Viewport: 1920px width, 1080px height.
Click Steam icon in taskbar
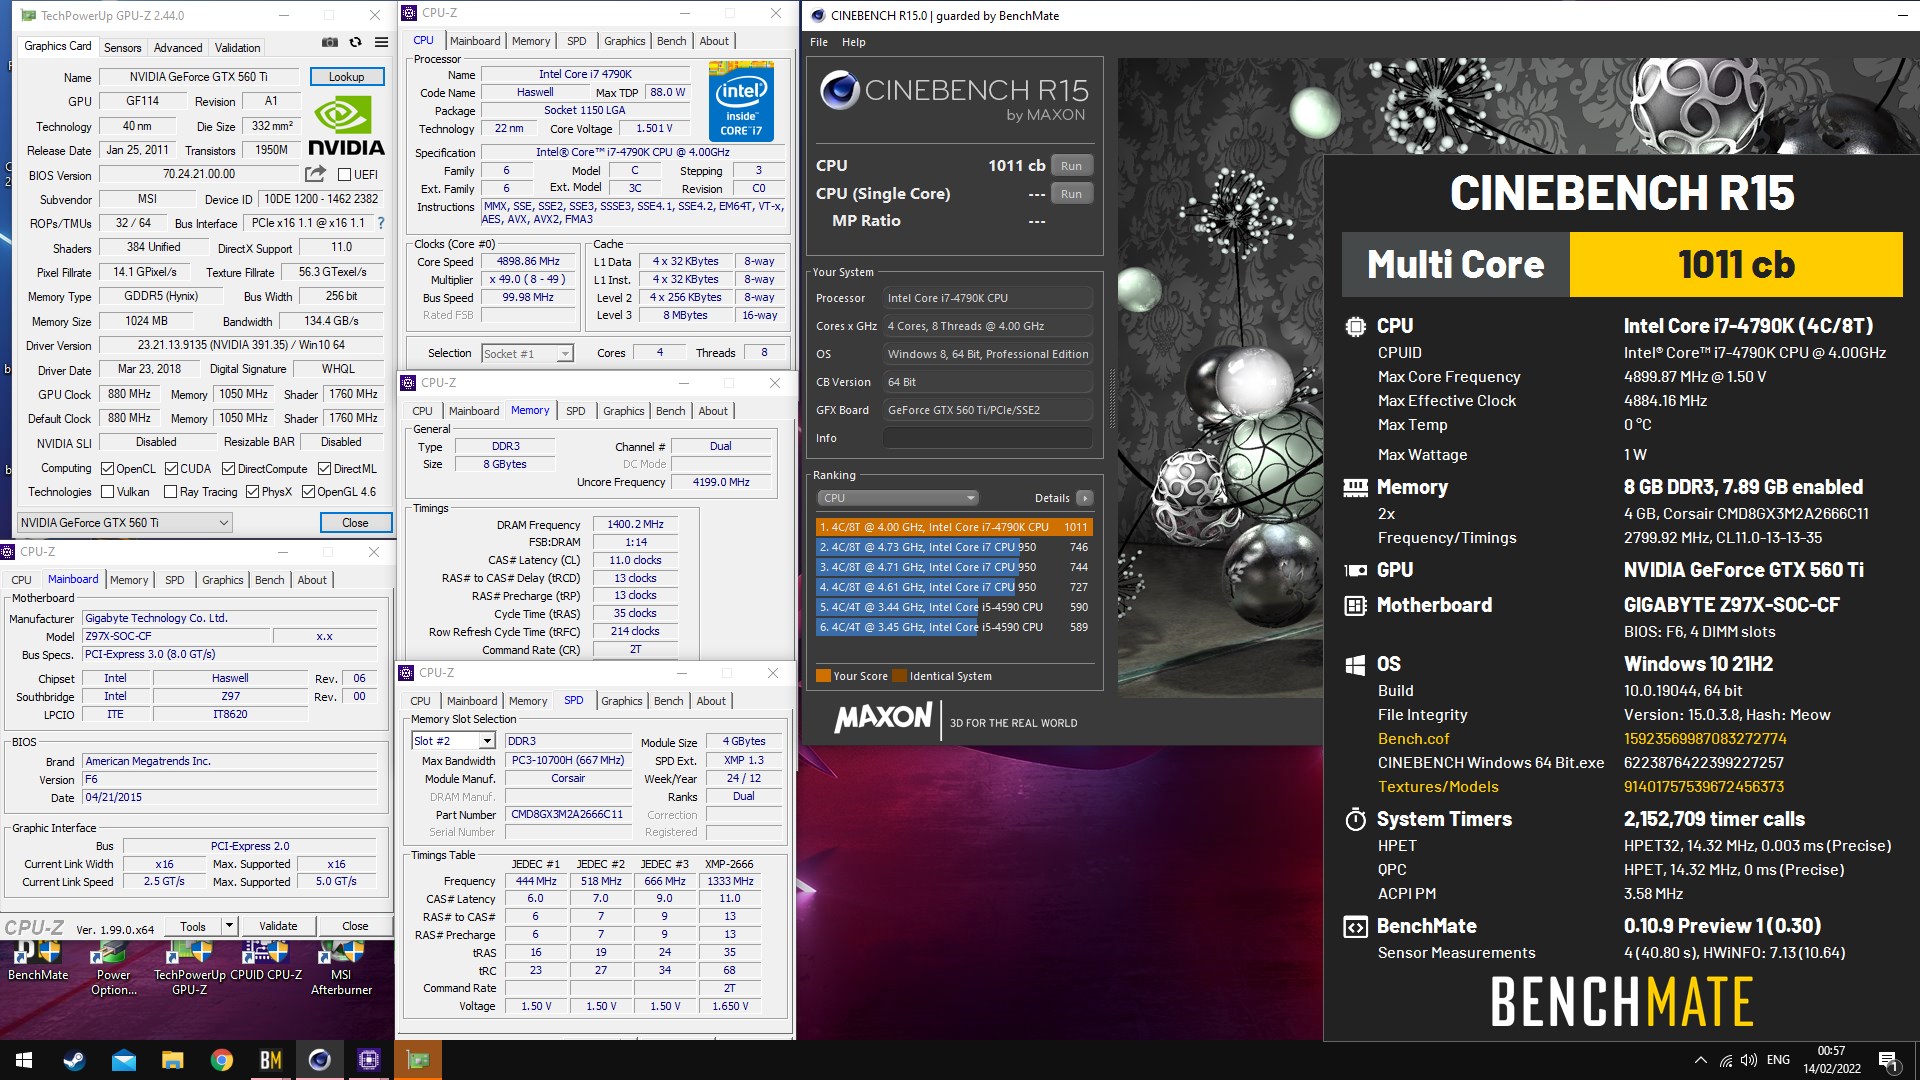[x=74, y=1060]
